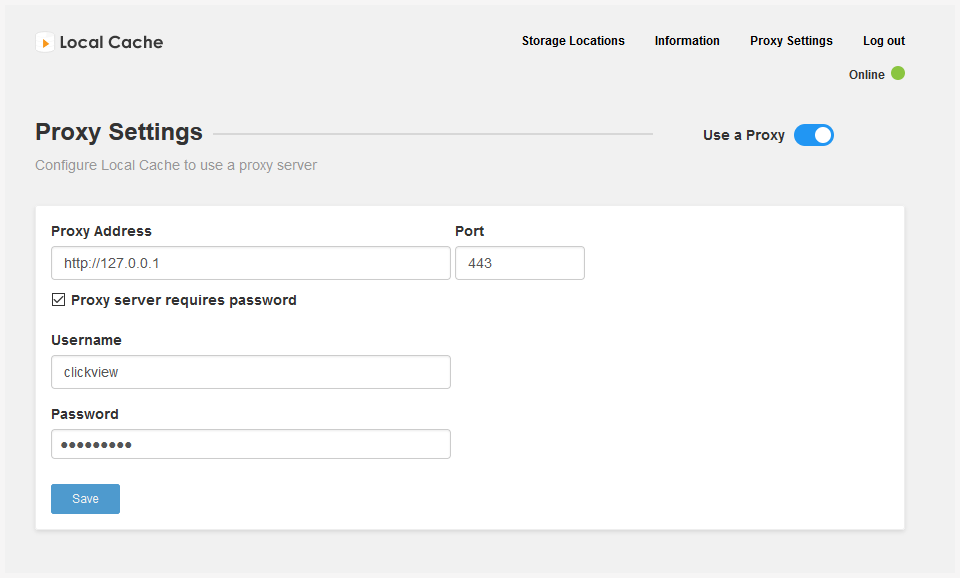This screenshot has height=578, width=960.
Task: Click the Local Cache brand name text
Action: 111,42
